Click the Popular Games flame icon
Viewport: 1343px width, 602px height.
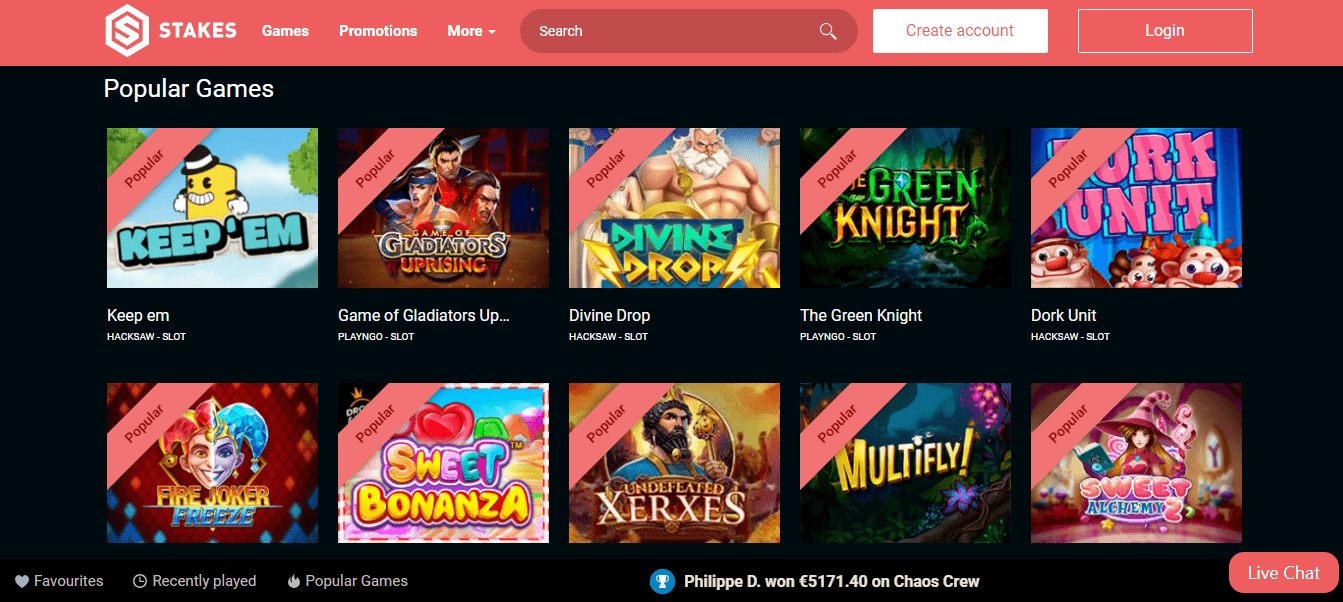[294, 581]
